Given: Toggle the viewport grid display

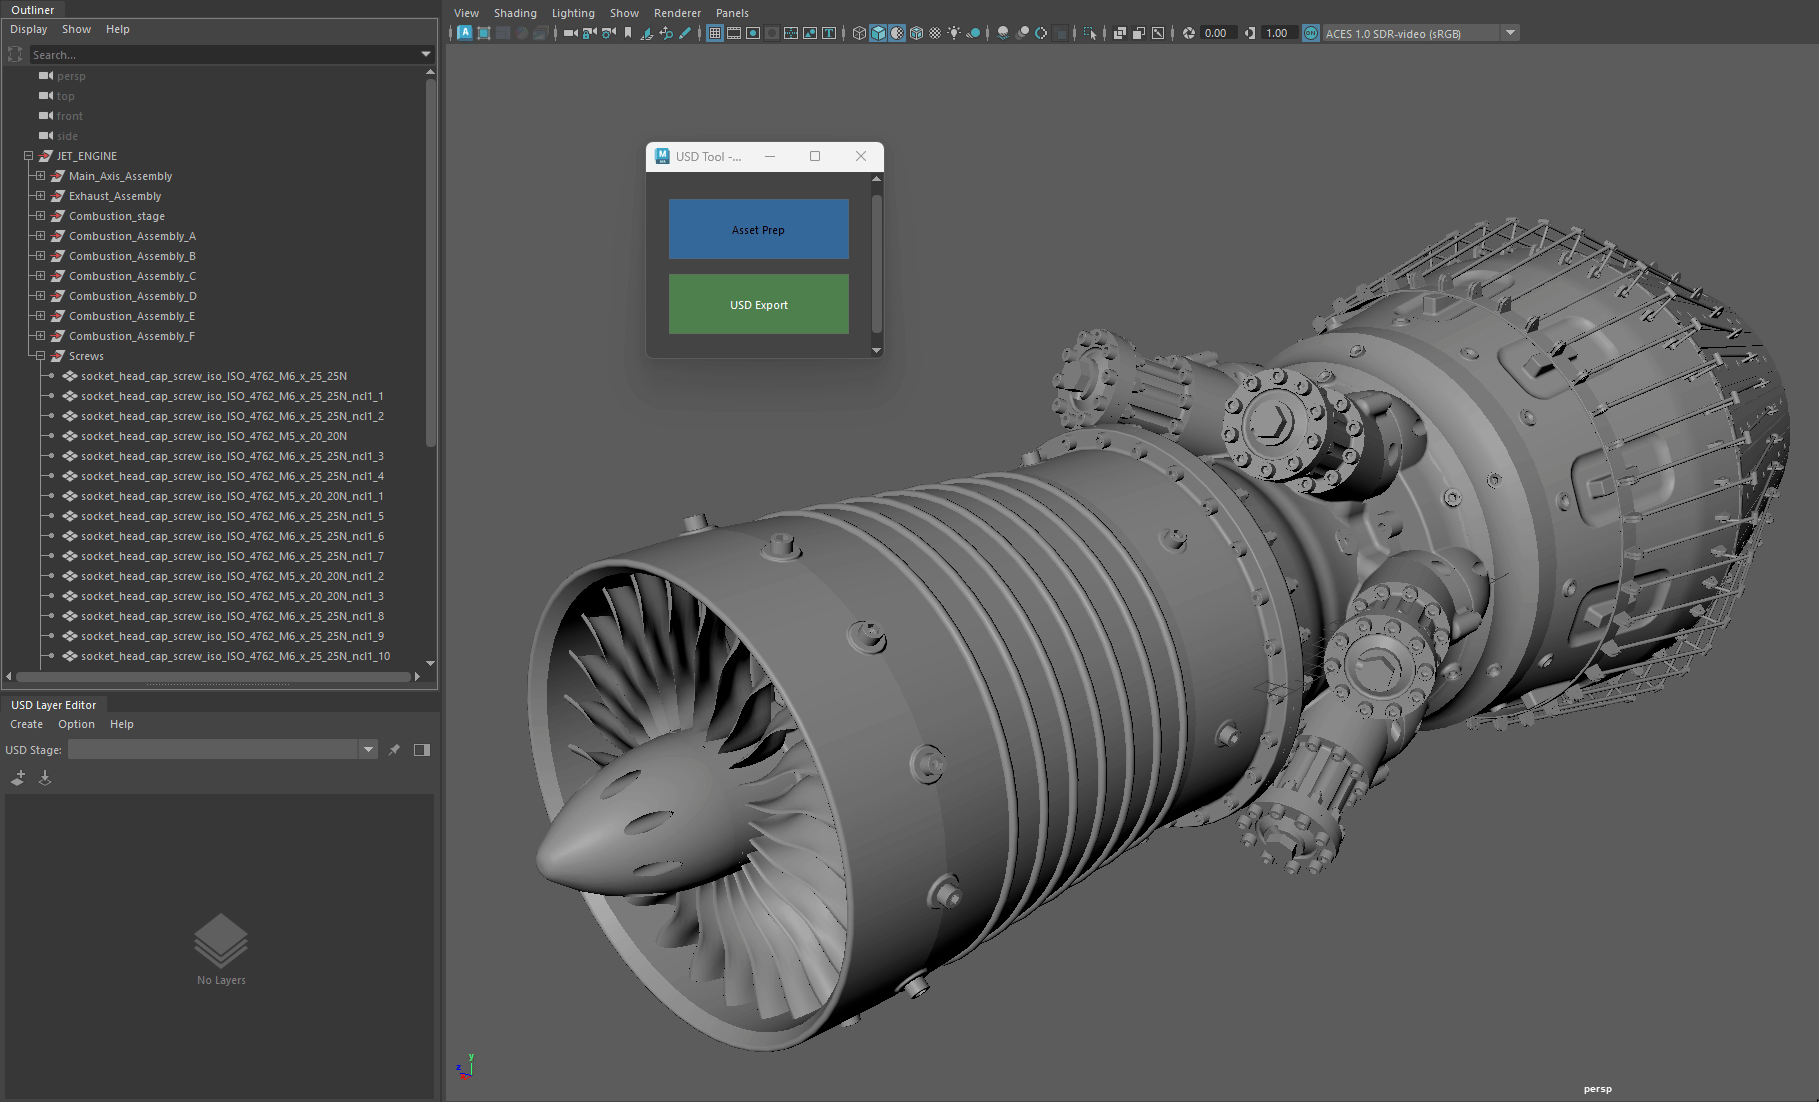Looking at the screenshot, I should (714, 32).
